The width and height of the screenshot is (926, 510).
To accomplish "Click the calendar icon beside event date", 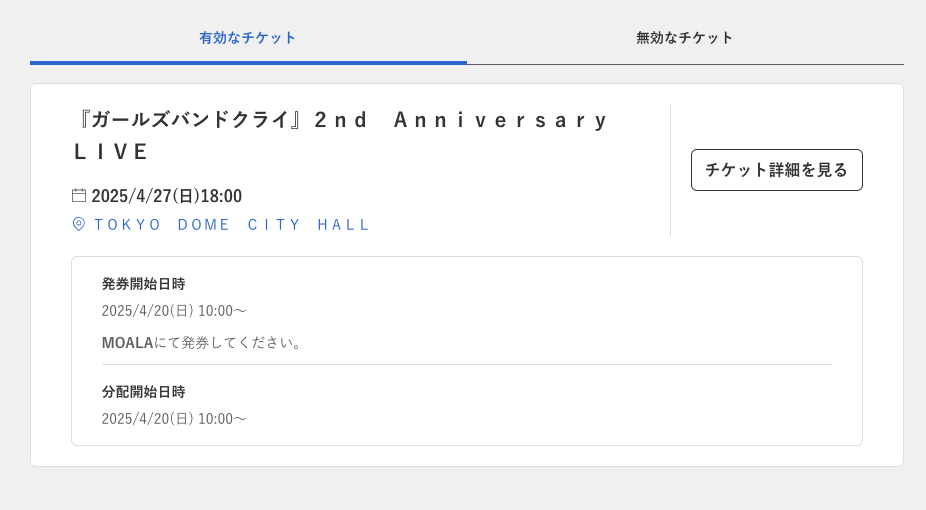I will pos(79,195).
